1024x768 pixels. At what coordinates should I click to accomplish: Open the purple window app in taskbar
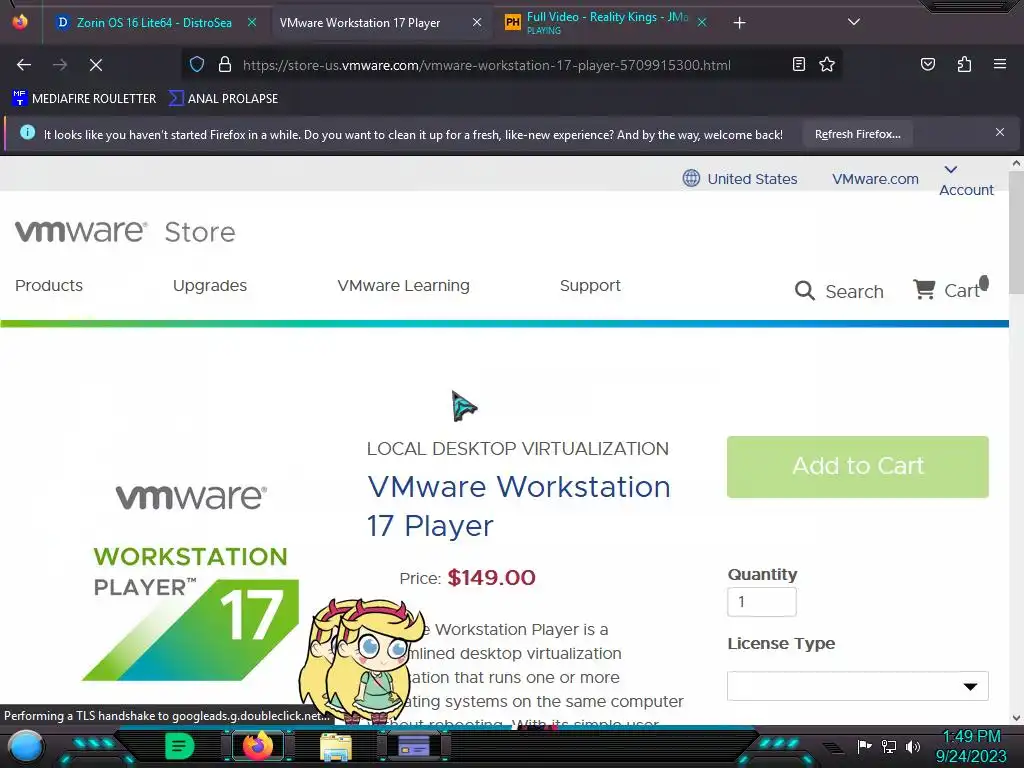413,746
